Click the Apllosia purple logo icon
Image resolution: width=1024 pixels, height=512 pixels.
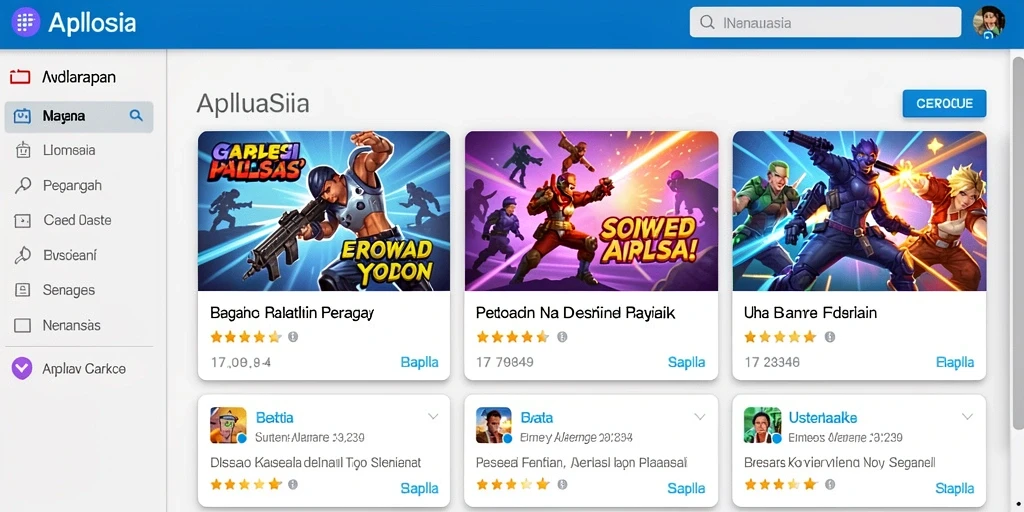pyautogui.click(x=25, y=22)
